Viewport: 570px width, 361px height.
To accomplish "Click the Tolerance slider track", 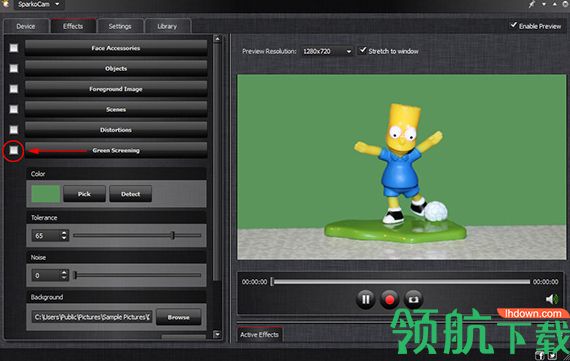I will point(137,236).
